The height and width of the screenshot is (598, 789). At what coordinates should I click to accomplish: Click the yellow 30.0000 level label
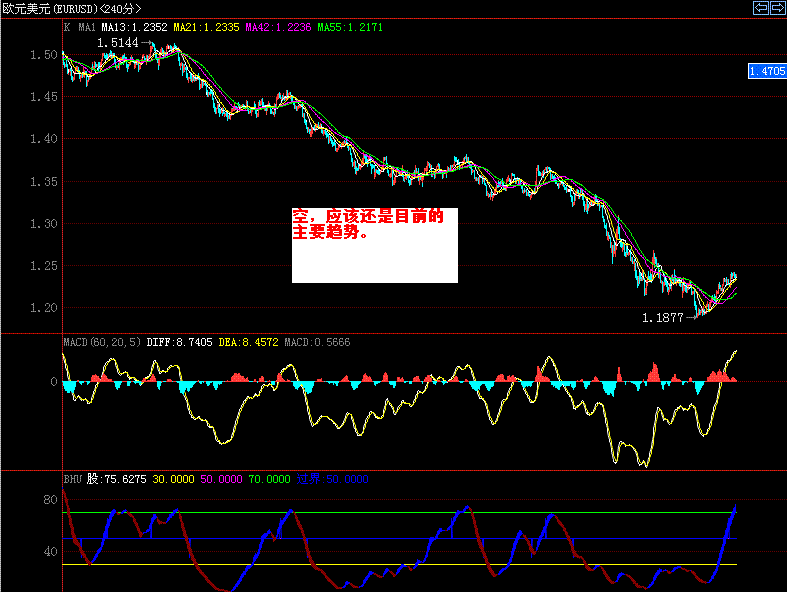click(x=173, y=479)
